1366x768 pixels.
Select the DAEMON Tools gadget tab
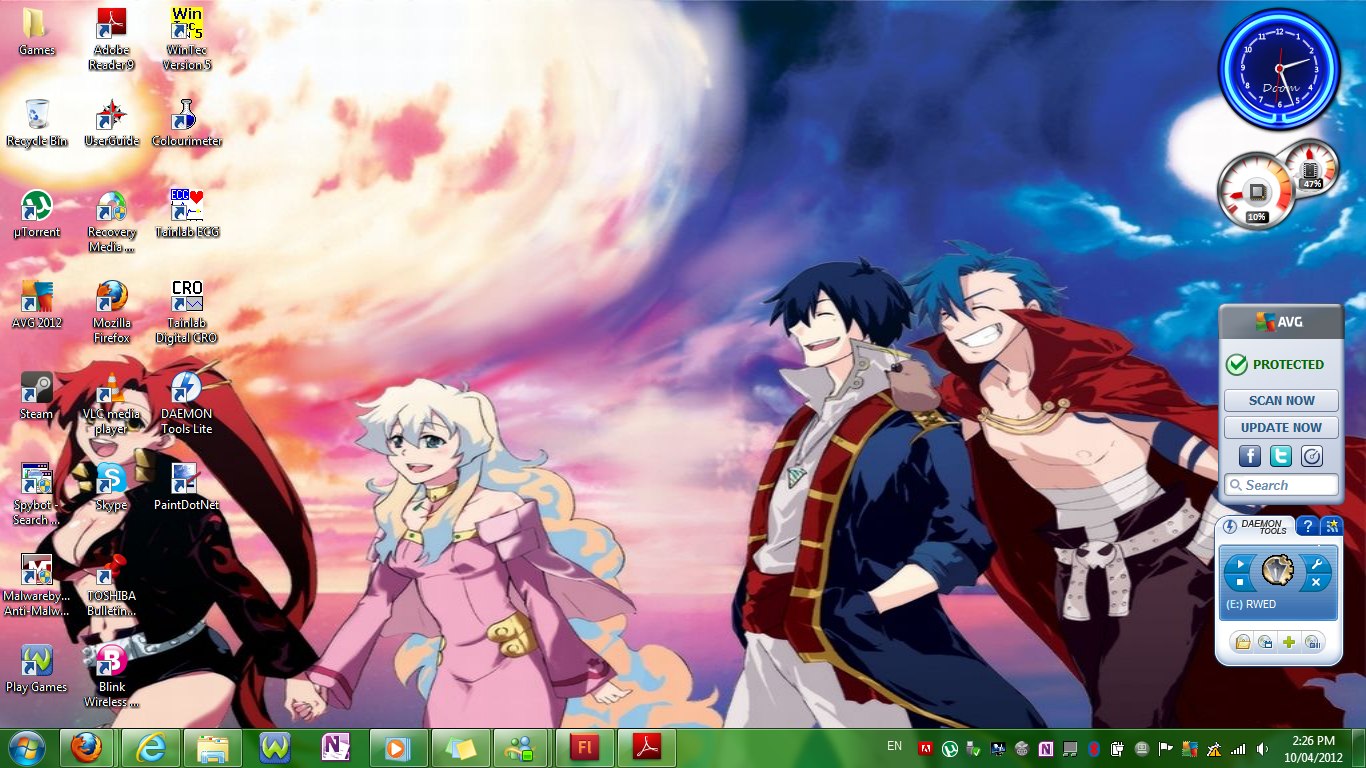(1257, 526)
